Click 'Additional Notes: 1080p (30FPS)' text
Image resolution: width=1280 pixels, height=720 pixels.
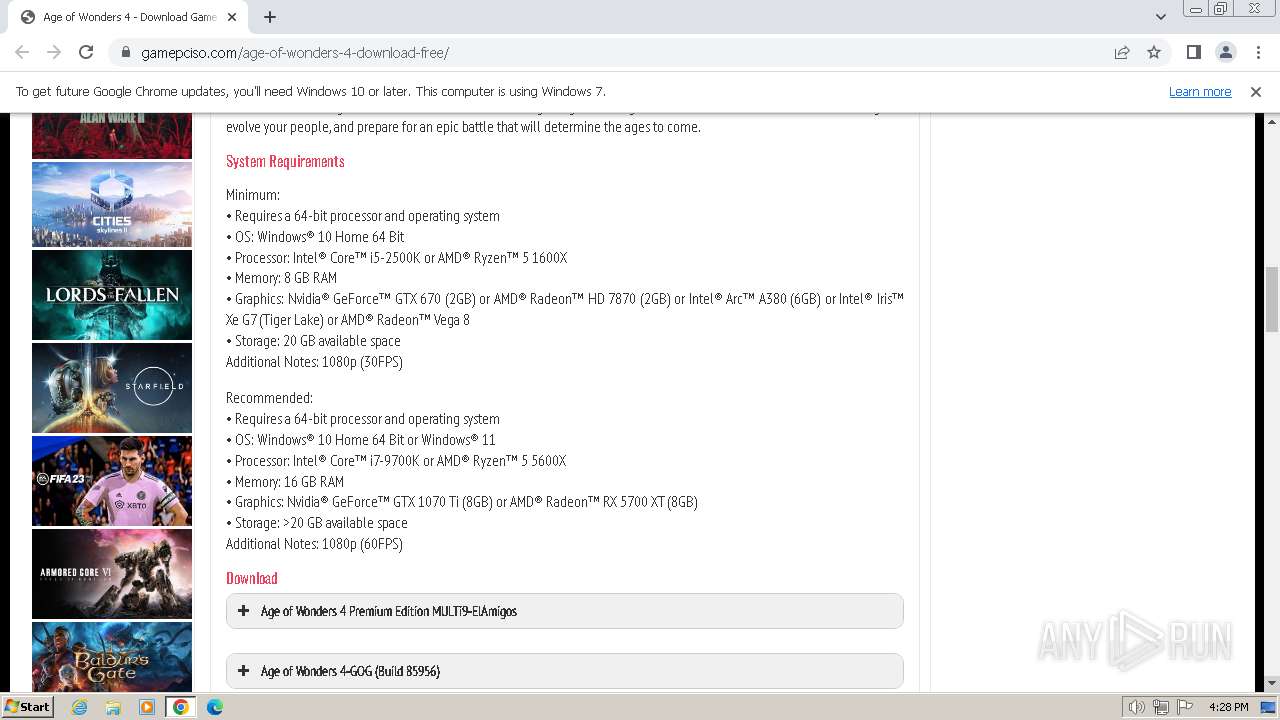[x=314, y=362]
